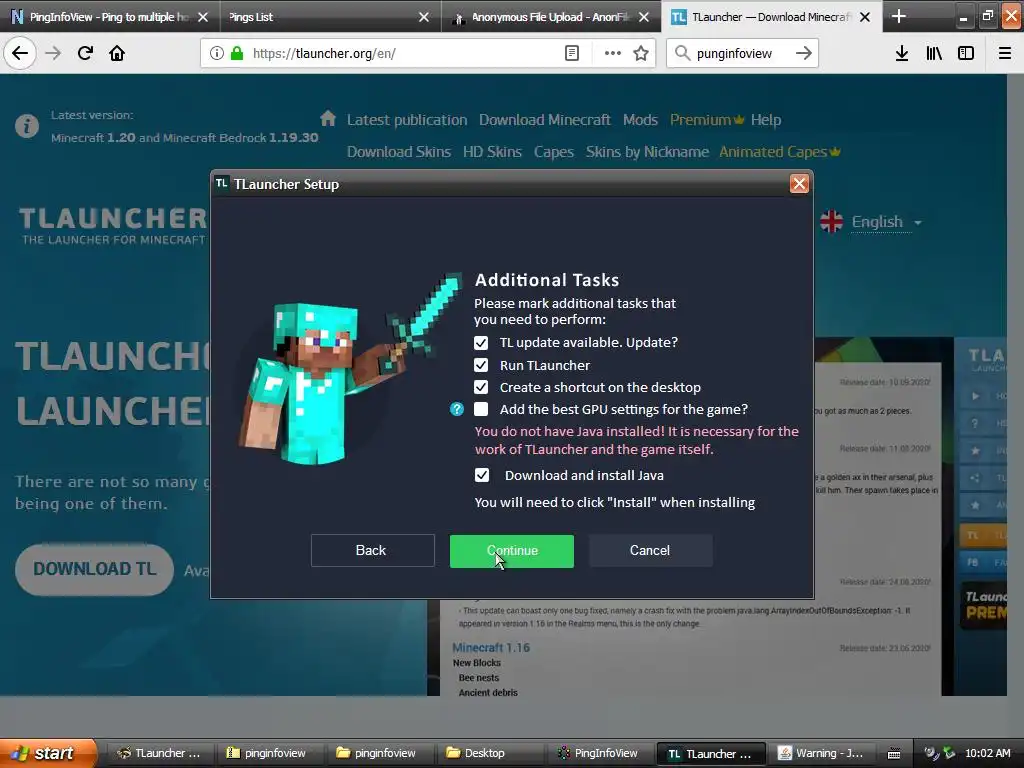This screenshot has width=1024, height=768.
Task: Click Cancel in TLauncher Setup
Action: [x=650, y=551]
